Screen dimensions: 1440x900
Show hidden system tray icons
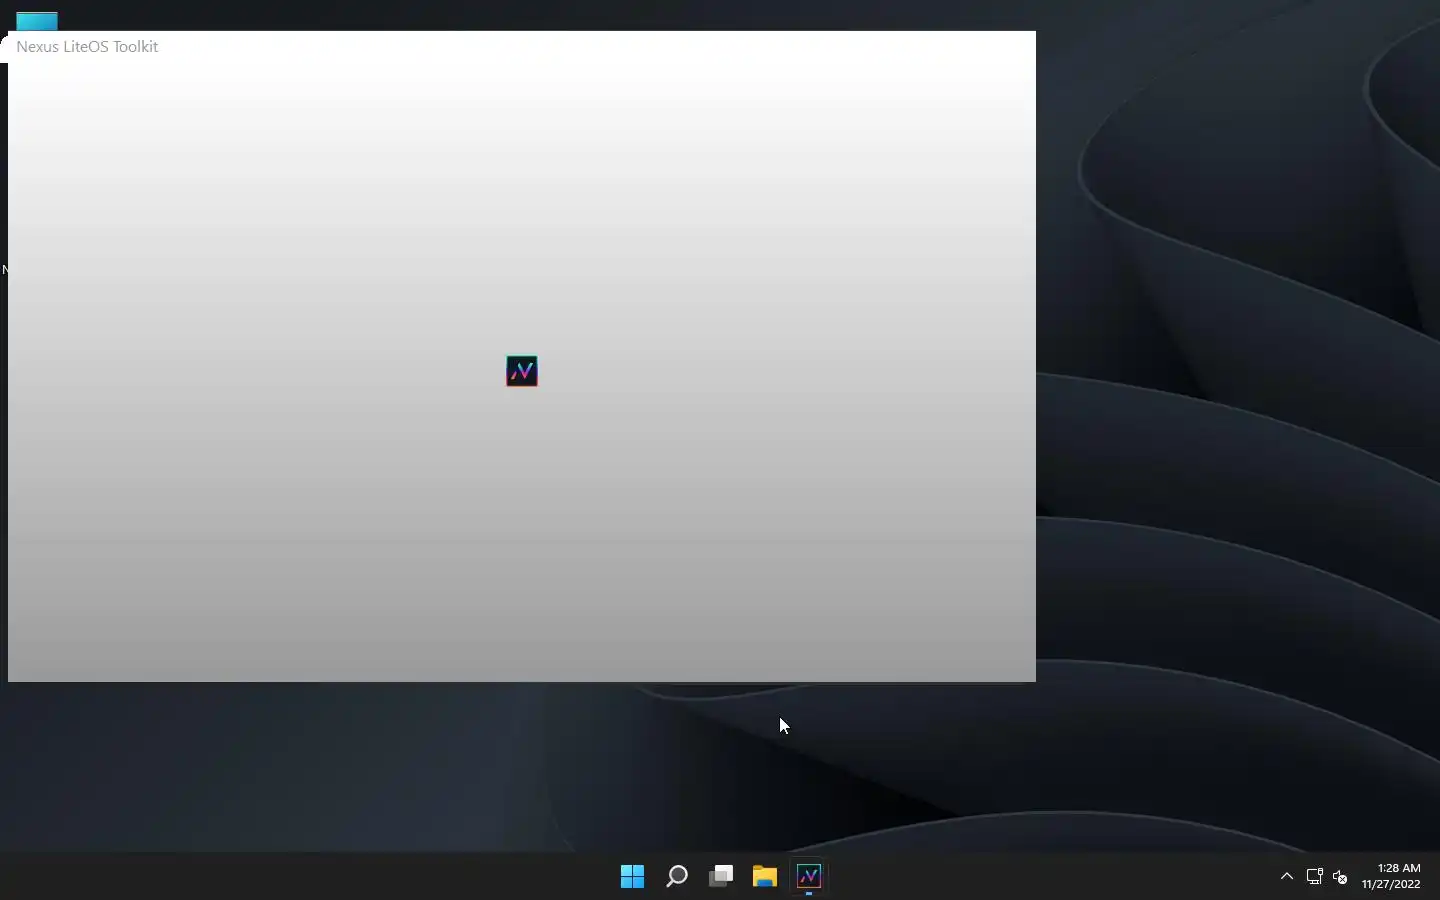1287,876
